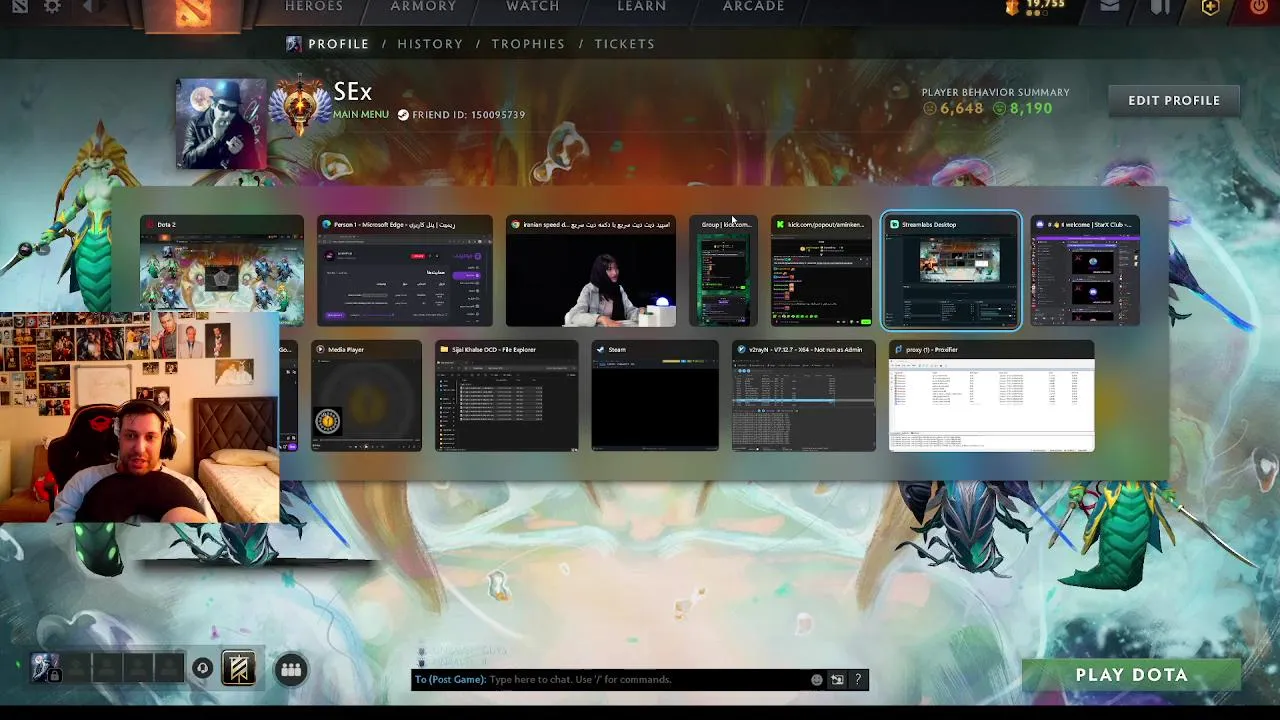
Task: Click the Main Menu status text
Action: click(x=361, y=115)
